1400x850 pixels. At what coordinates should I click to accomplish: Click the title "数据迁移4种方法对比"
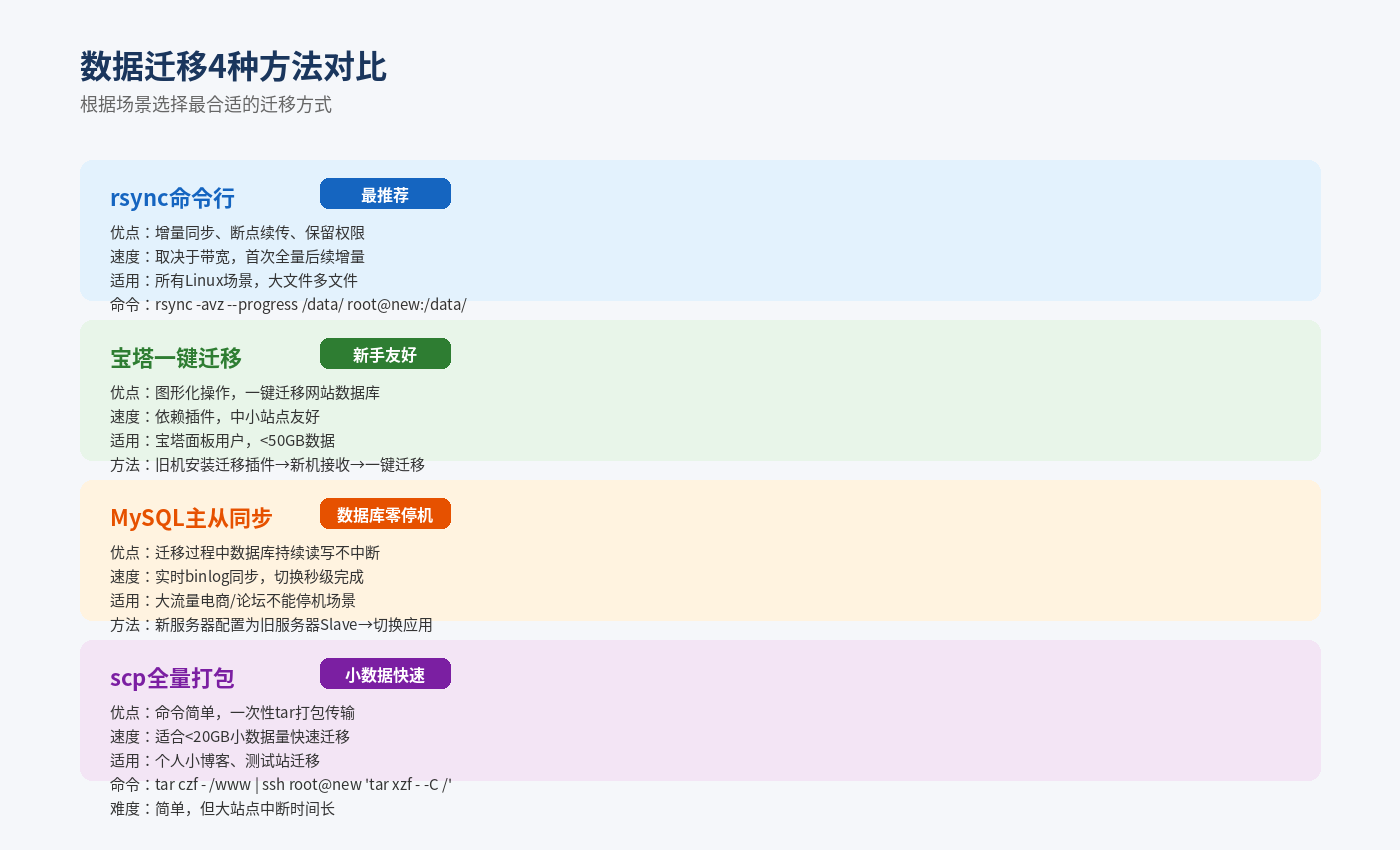point(233,67)
